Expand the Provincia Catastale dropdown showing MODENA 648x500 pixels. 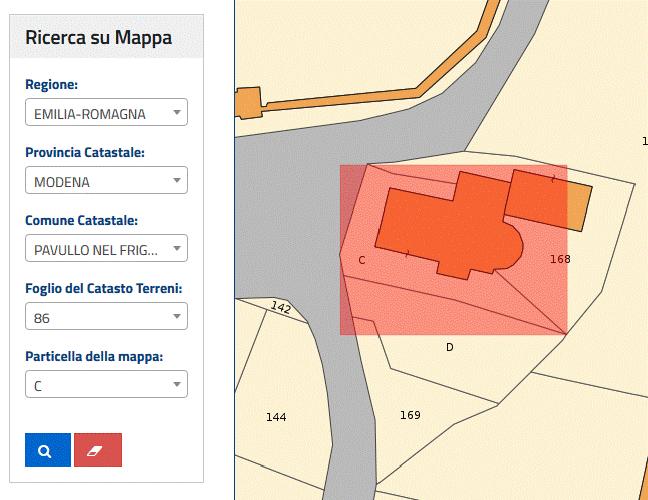pyautogui.click(x=106, y=182)
